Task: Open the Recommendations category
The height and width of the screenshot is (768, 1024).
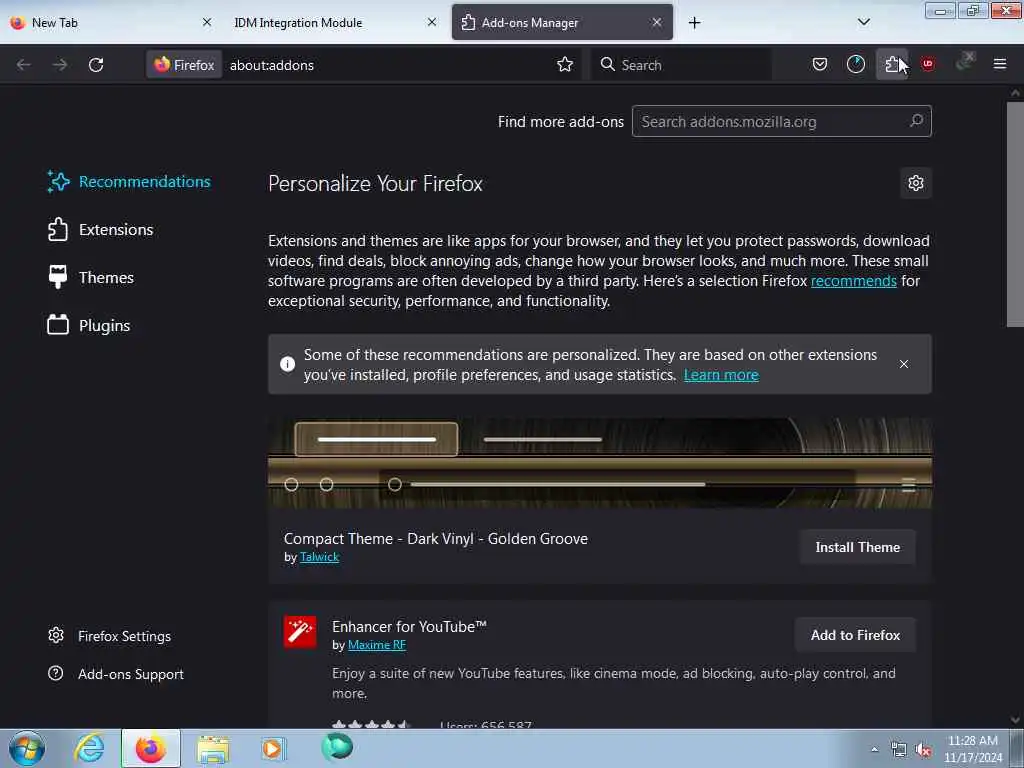Action: click(129, 182)
